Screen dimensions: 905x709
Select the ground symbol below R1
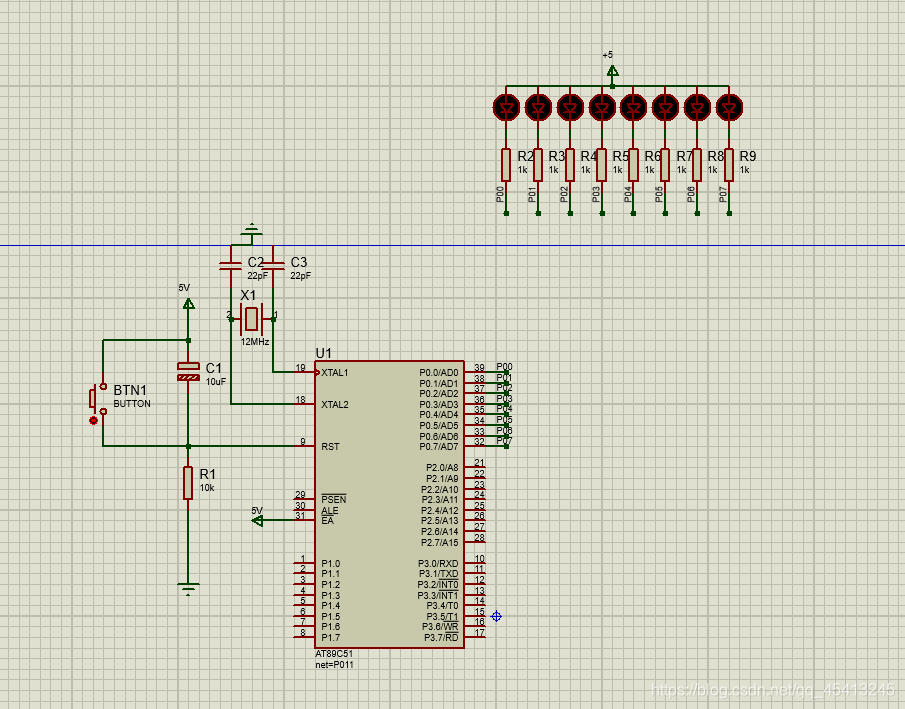[x=188, y=588]
